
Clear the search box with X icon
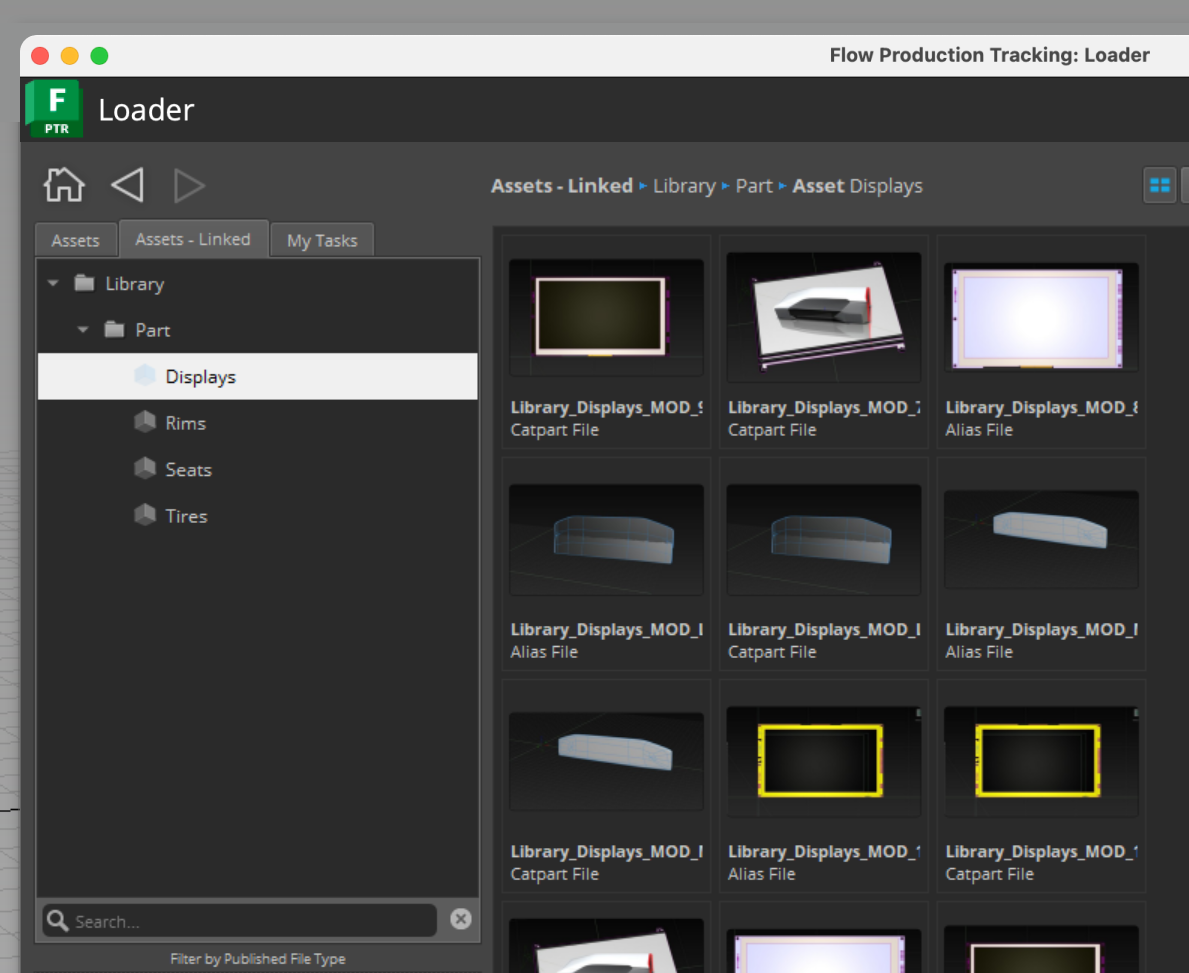point(460,919)
